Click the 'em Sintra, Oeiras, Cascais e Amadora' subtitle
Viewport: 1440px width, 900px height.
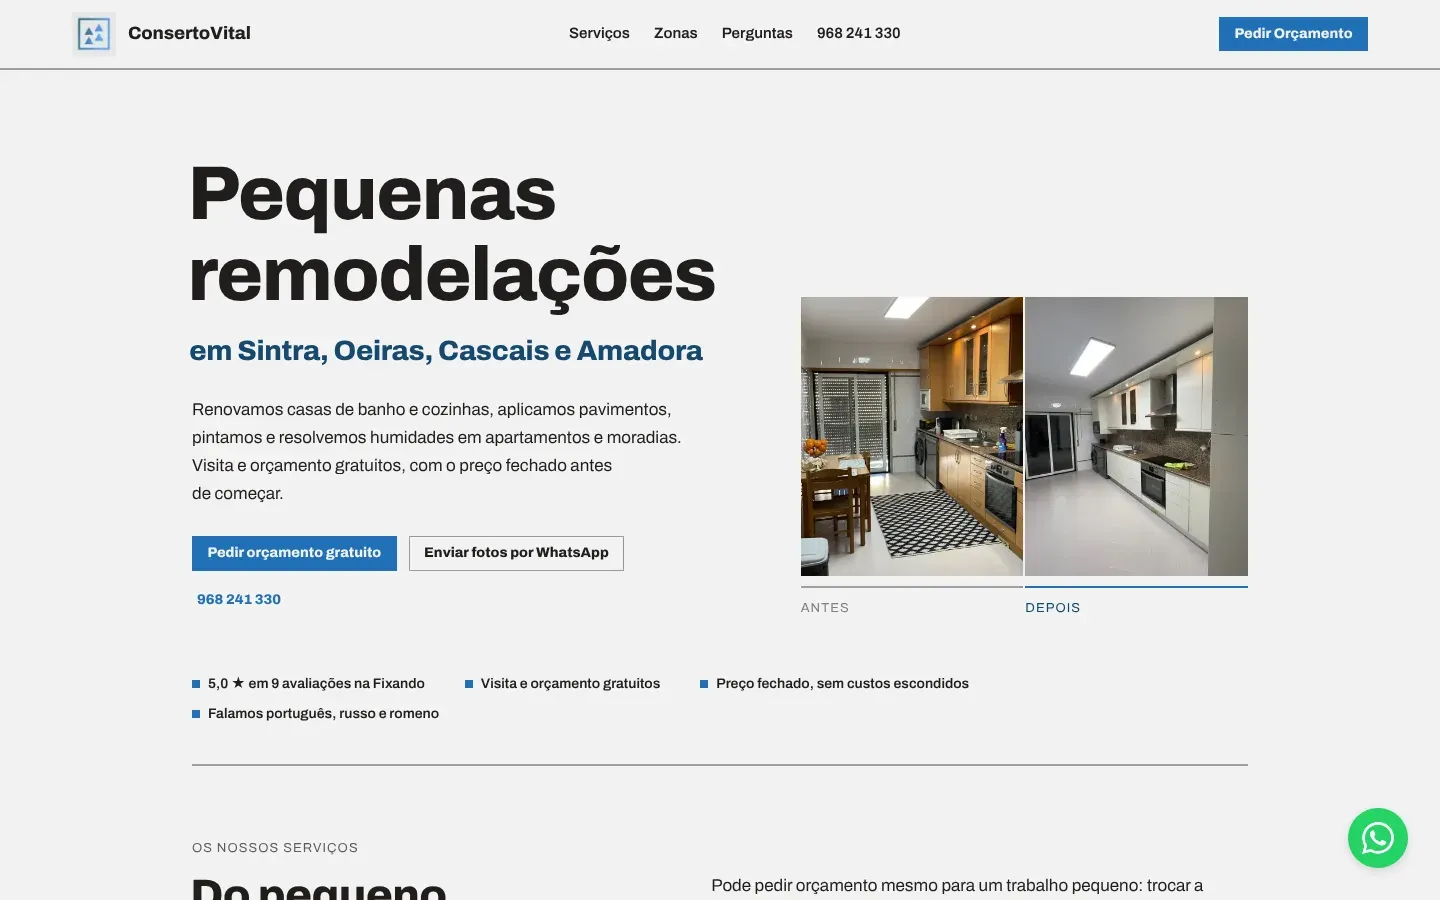[x=446, y=351]
